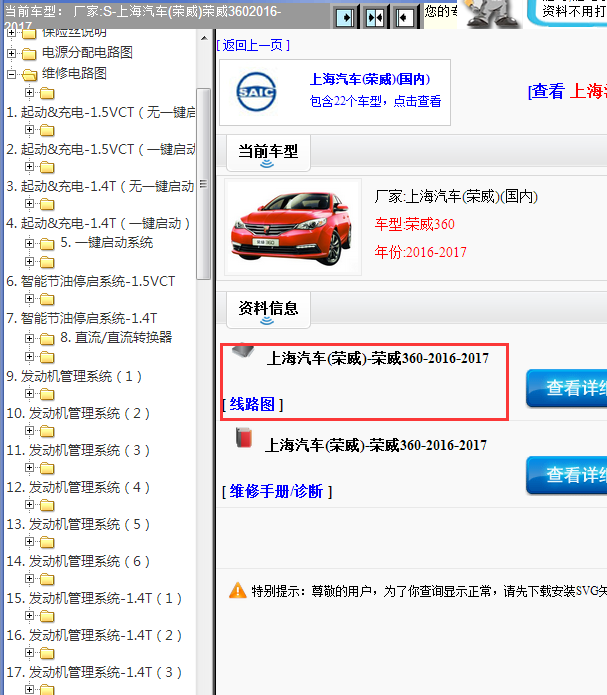The image size is (607, 695).
Task: Click title 上海汽车(荣威)-荣威360-2016-2017 above 维修手册
Action: click(x=376, y=445)
